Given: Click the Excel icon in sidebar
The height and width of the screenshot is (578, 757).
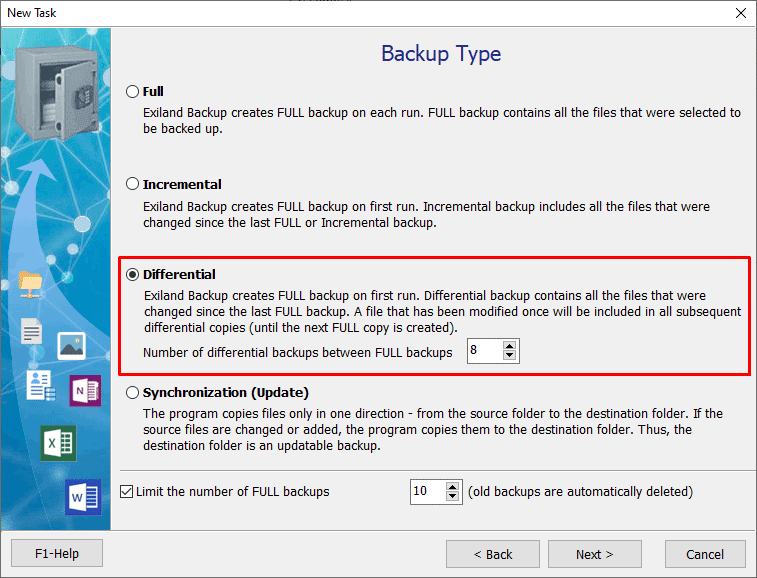Looking at the screenshot, I should (x=58, y=443).
